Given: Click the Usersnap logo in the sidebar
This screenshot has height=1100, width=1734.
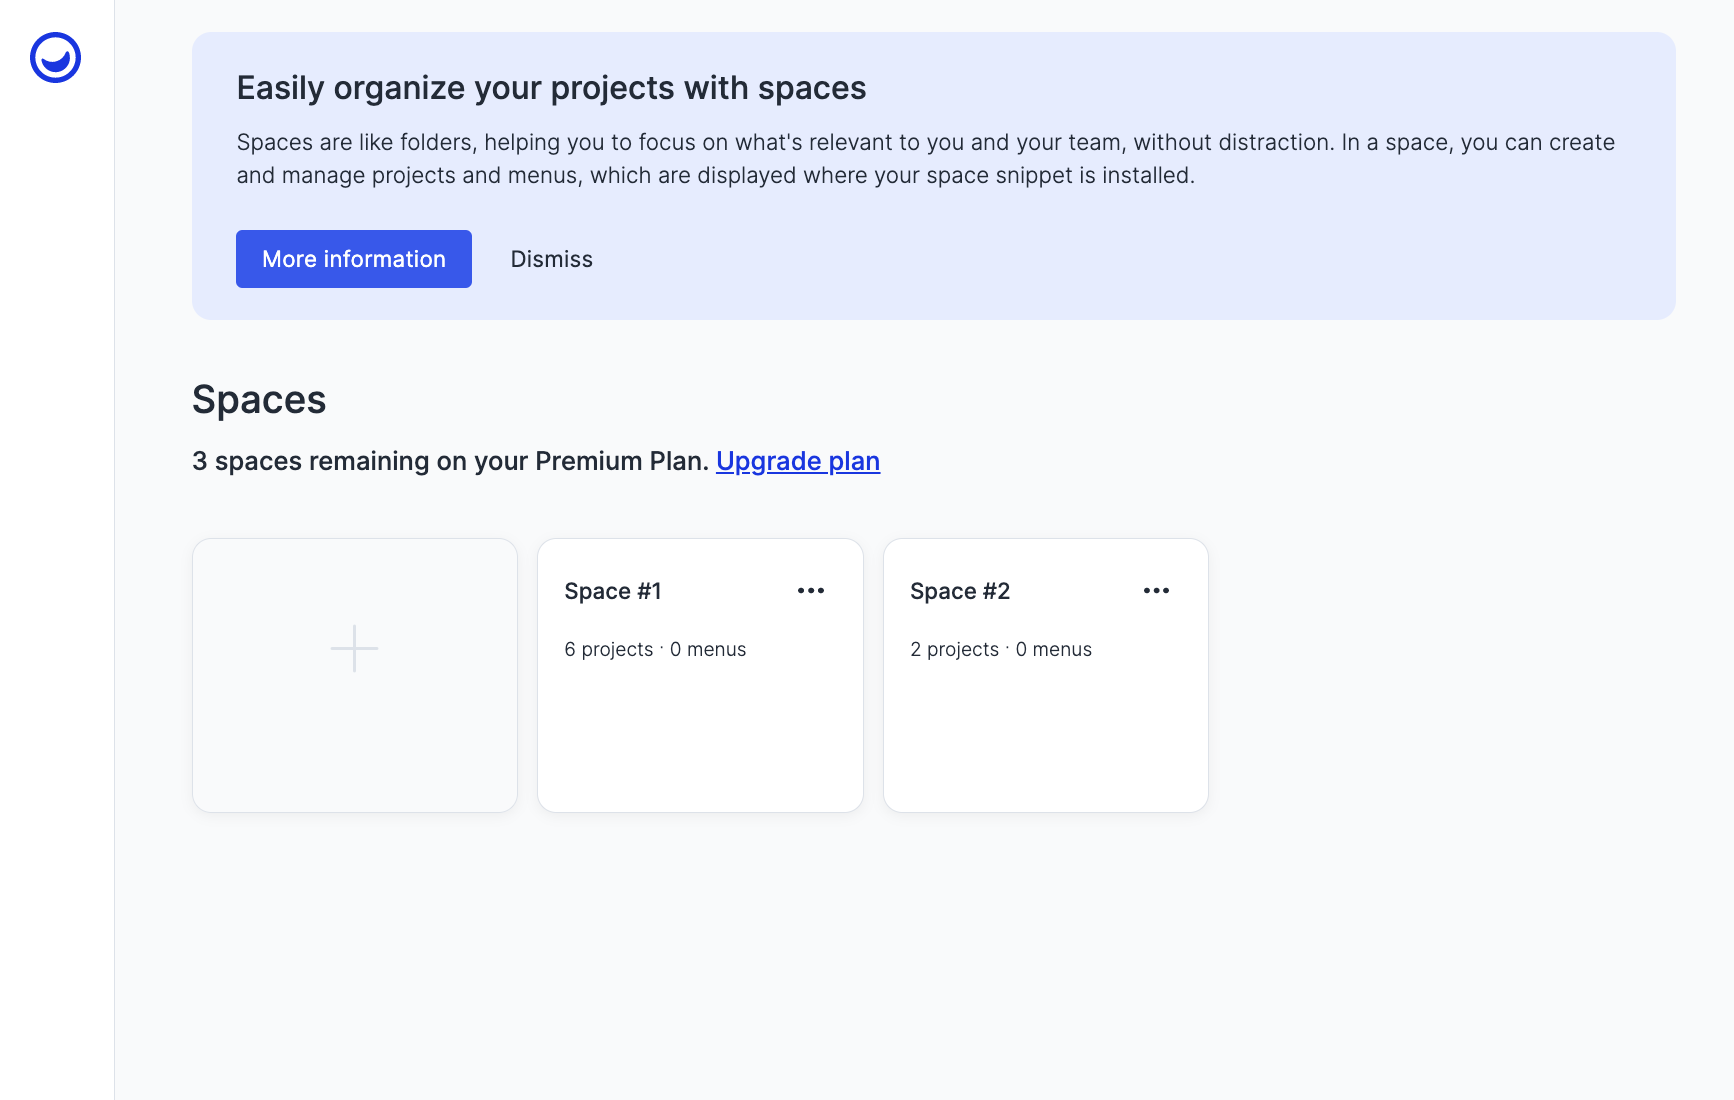Looking at the screenshot, I should pos(55,58).
